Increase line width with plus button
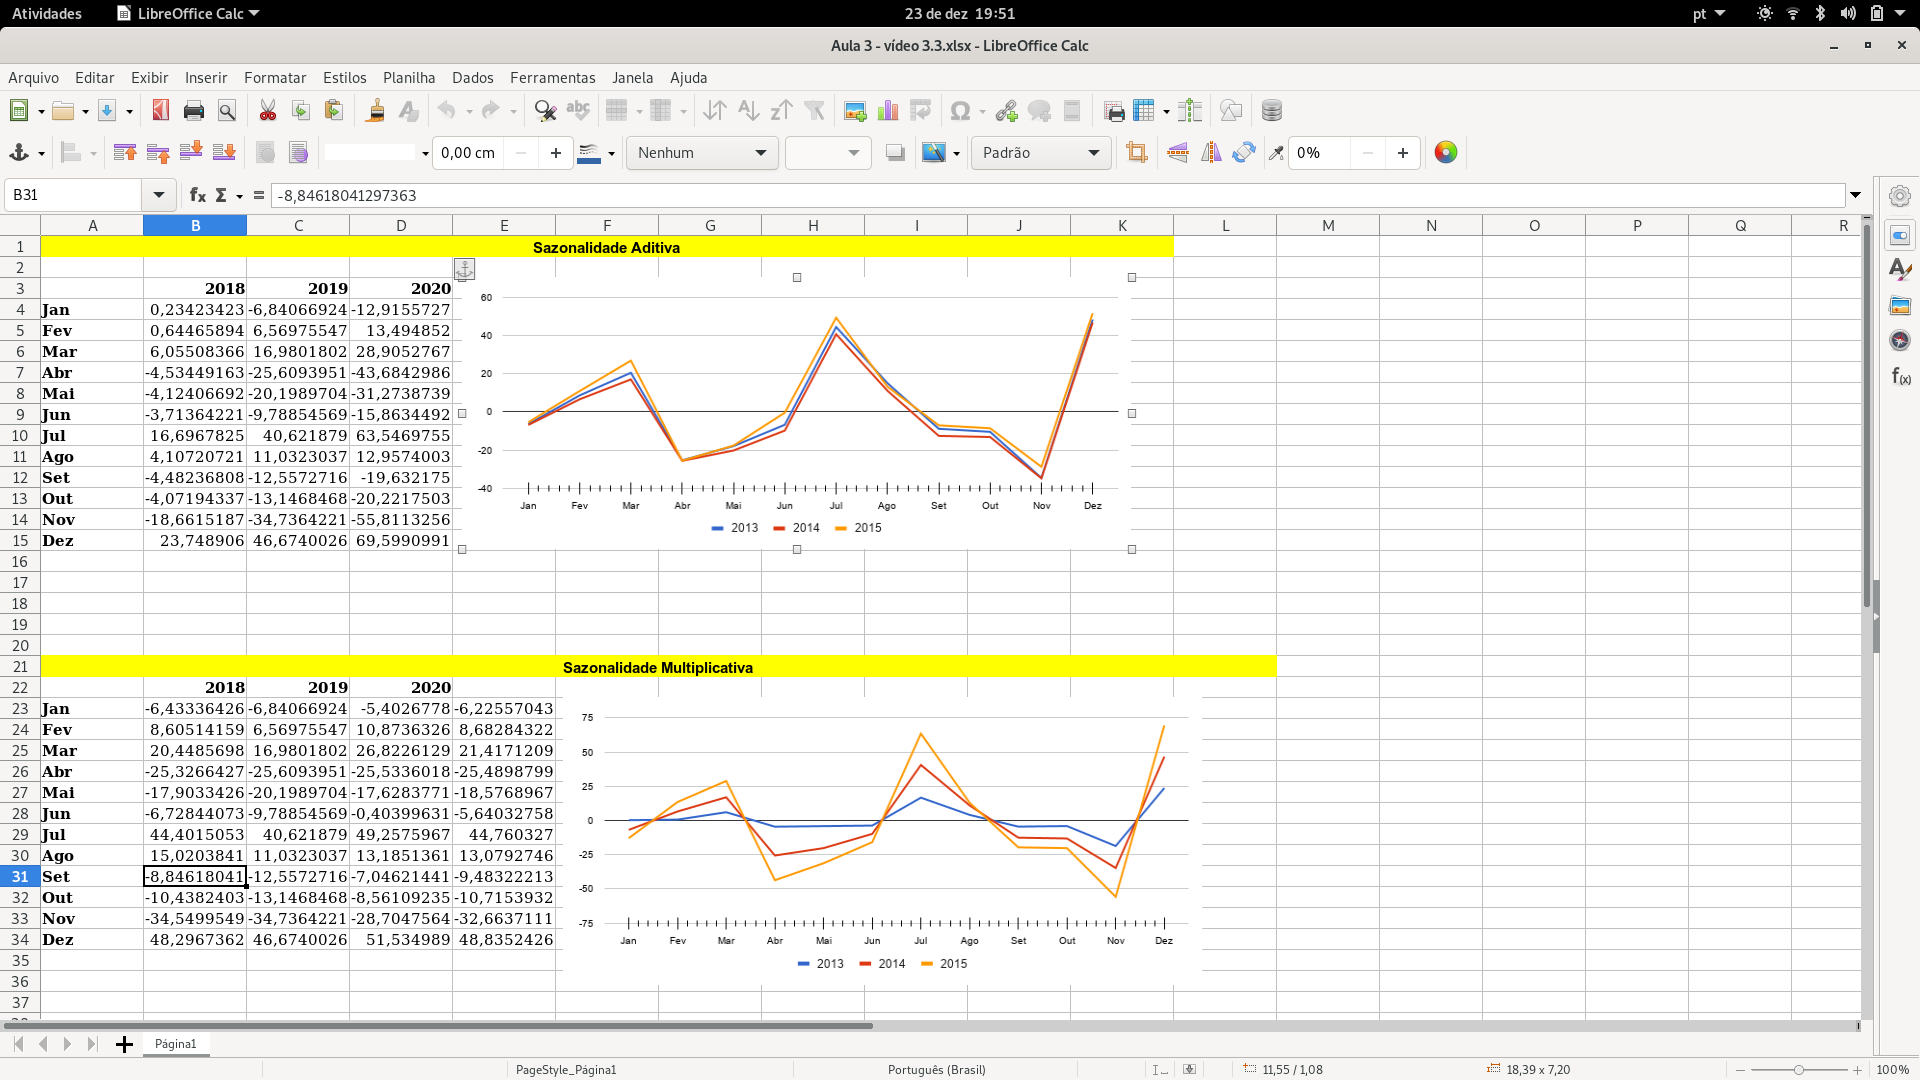This screenshot has width=1920, height=1080. 556,153
